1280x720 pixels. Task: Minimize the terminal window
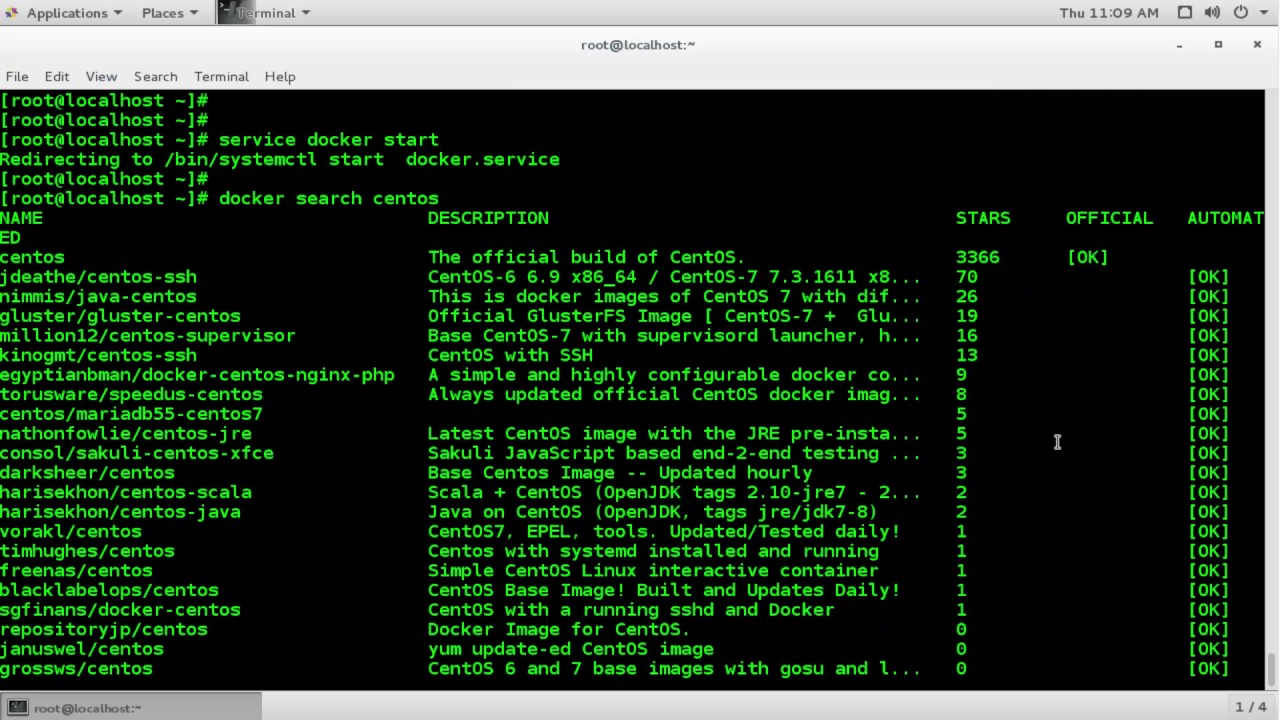click(1180, 44)
